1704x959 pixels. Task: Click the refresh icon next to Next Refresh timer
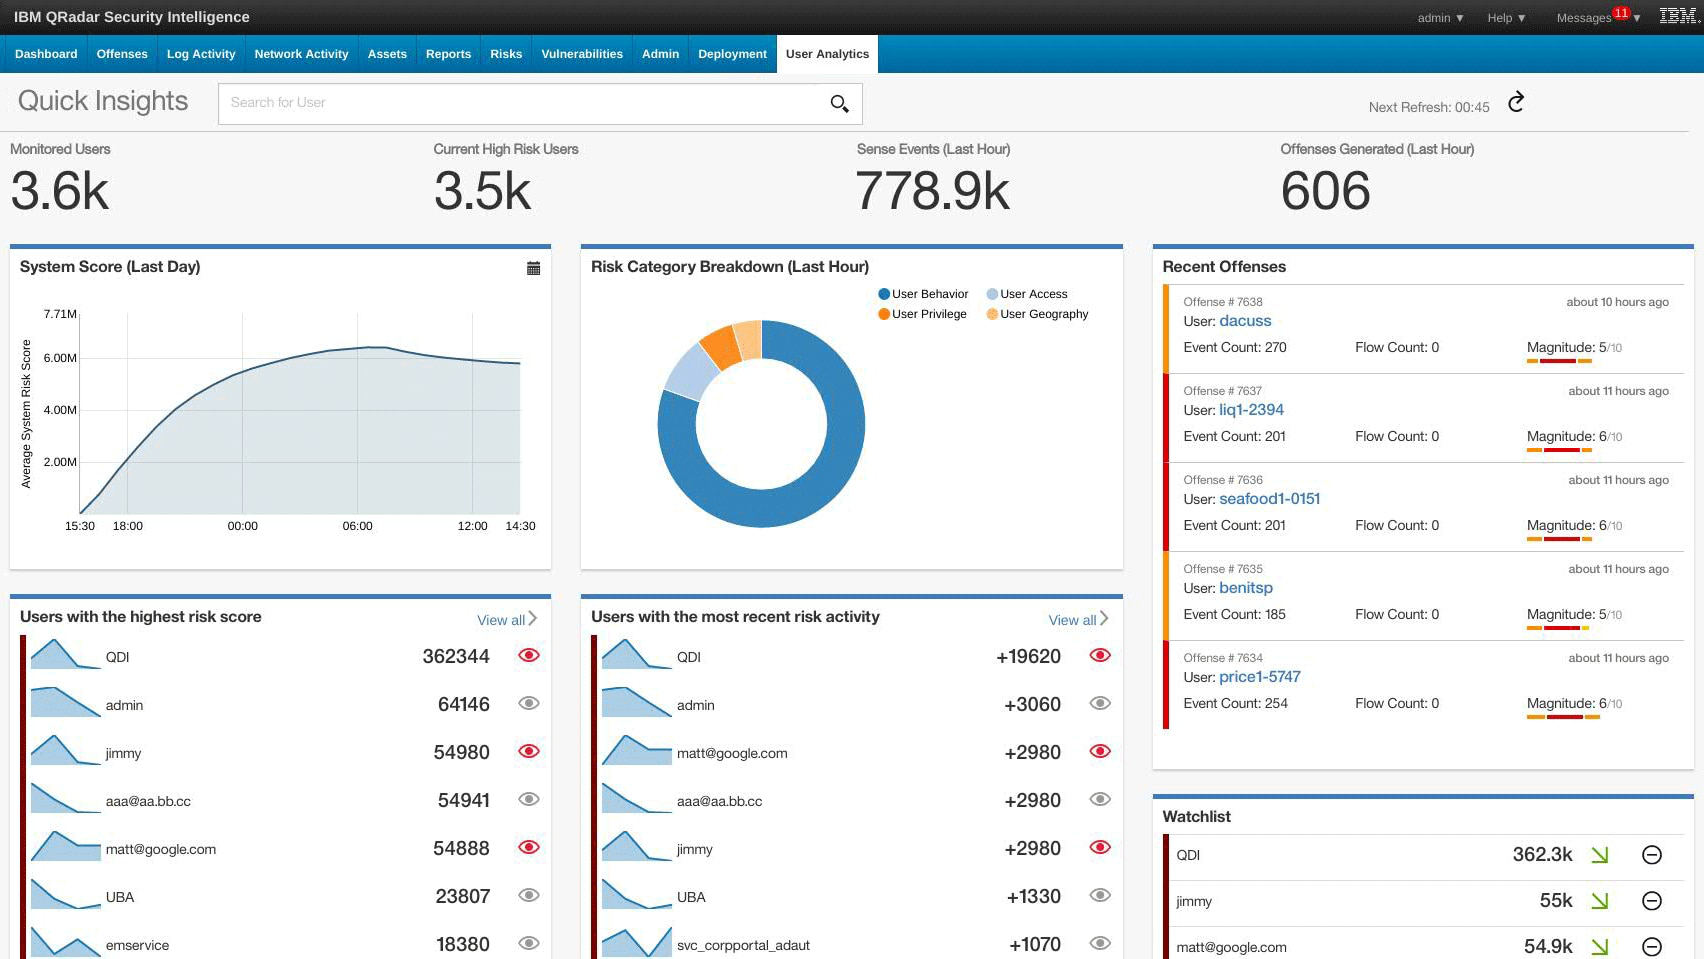(x=1516, y=102)
